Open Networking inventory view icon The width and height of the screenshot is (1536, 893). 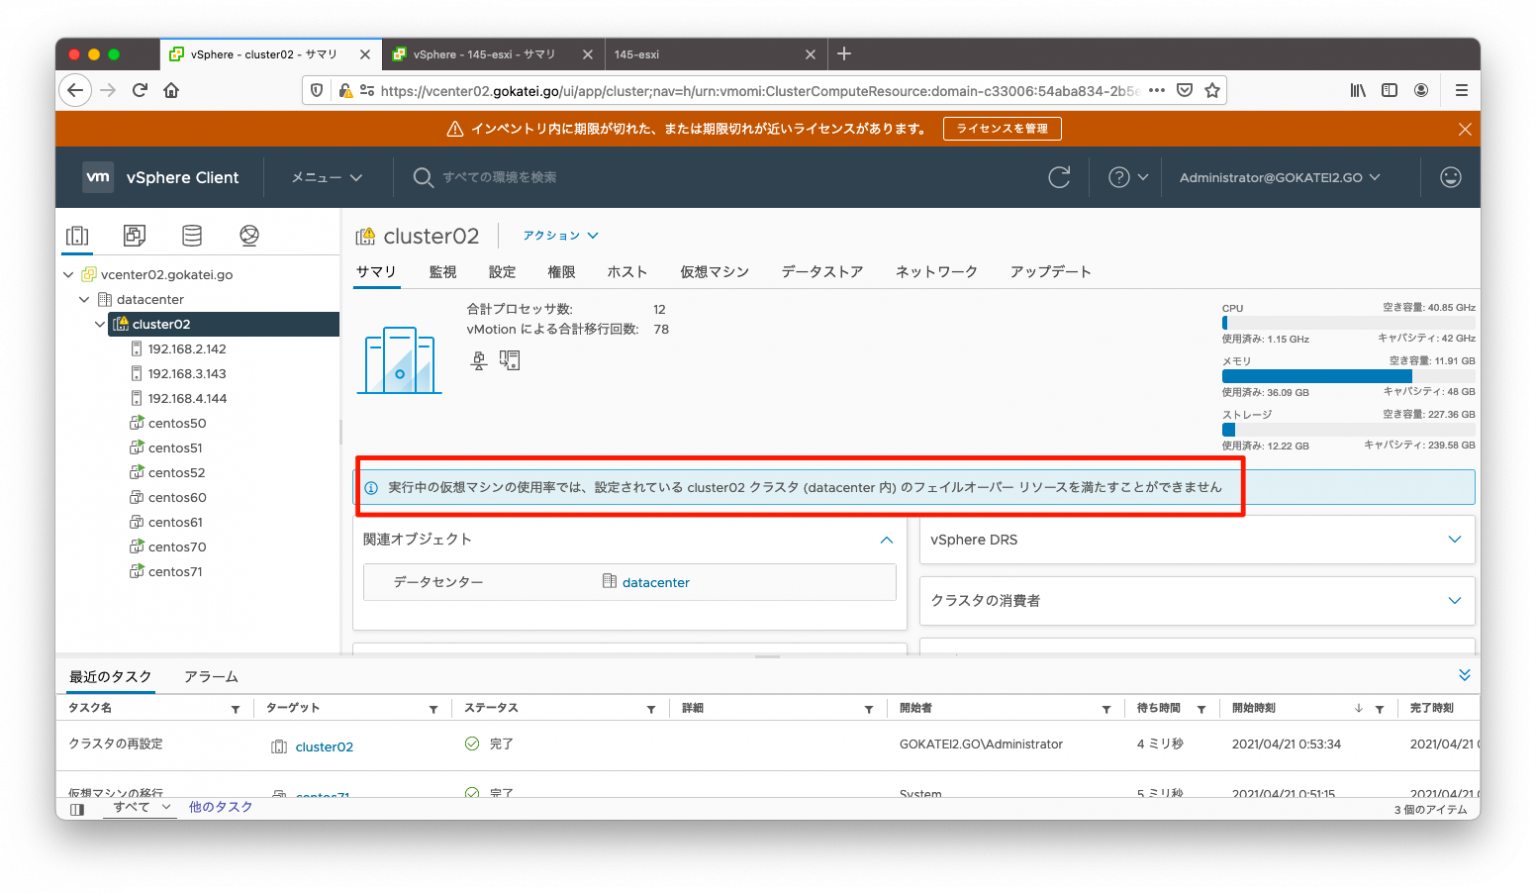pos(249,235)
